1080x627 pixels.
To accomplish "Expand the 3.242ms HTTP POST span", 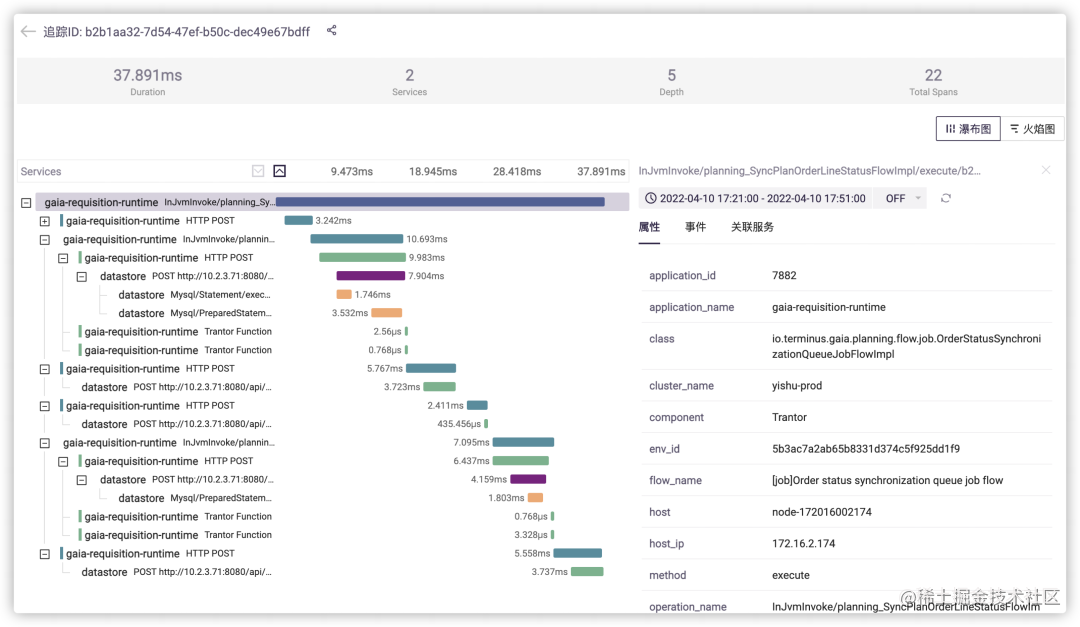I will [x=44, y=221].
